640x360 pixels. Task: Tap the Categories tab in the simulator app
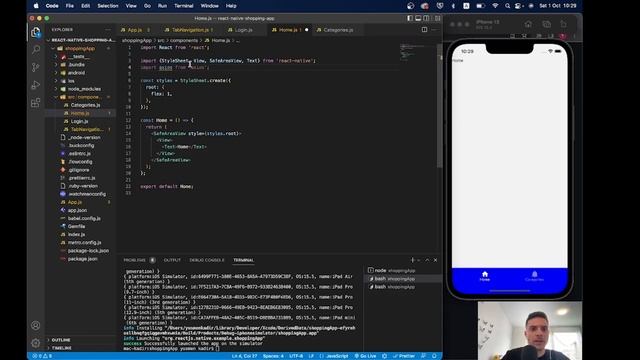click(534, 276)
